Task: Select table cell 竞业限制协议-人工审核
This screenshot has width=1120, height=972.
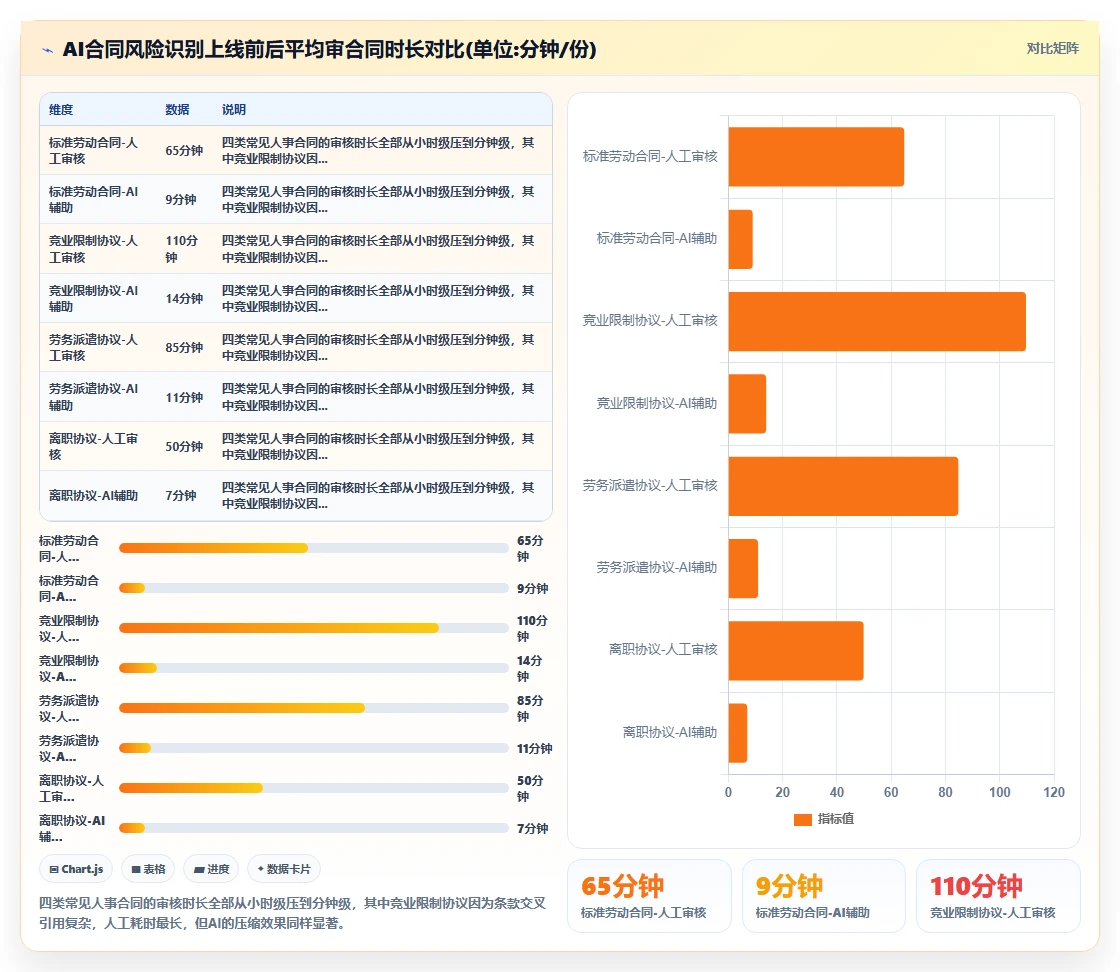Action: pos(93,249)
